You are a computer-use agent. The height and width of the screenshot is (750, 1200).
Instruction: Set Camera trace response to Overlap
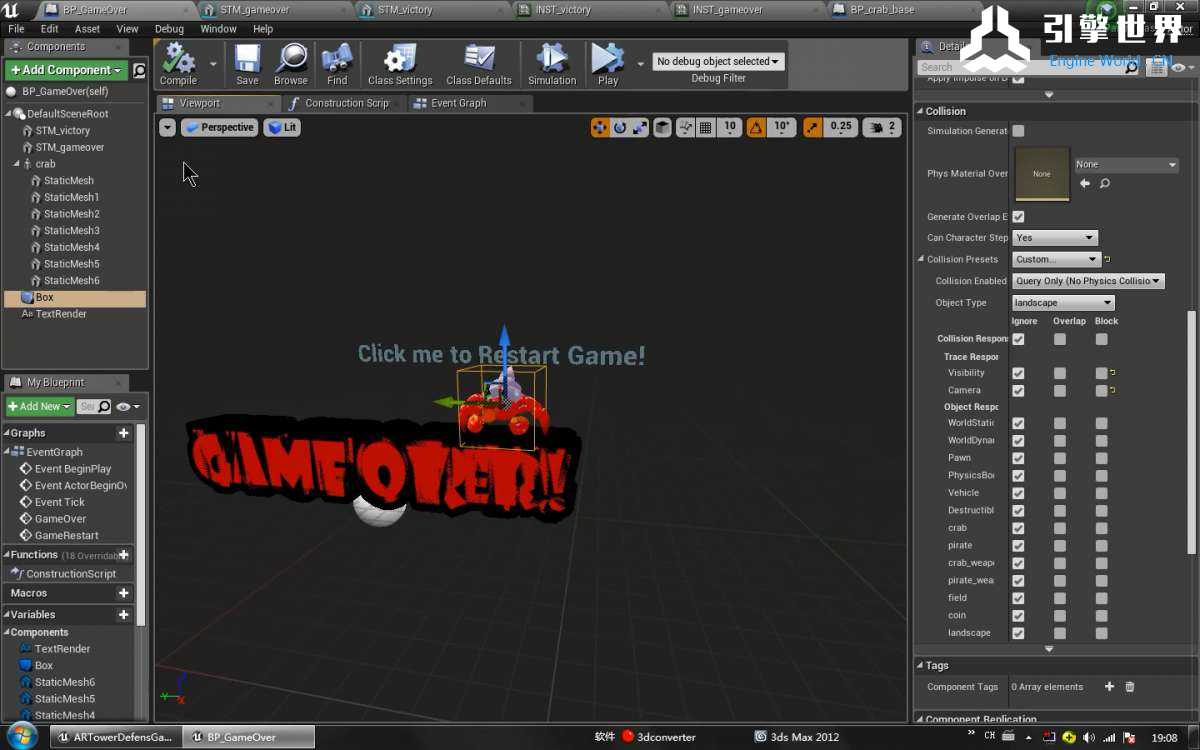click(1059, 391)
